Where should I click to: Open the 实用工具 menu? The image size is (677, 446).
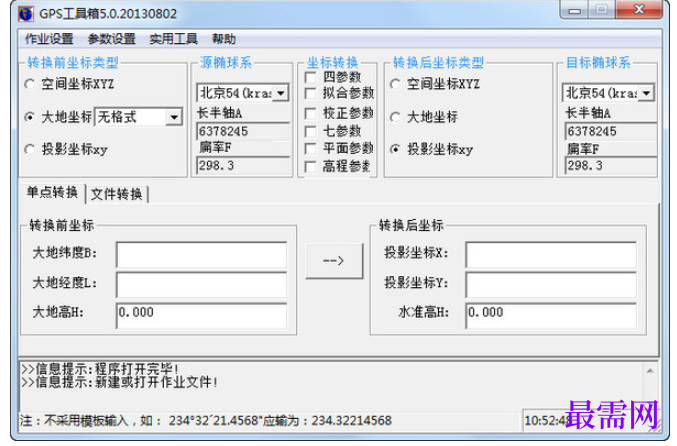[173, 39]
